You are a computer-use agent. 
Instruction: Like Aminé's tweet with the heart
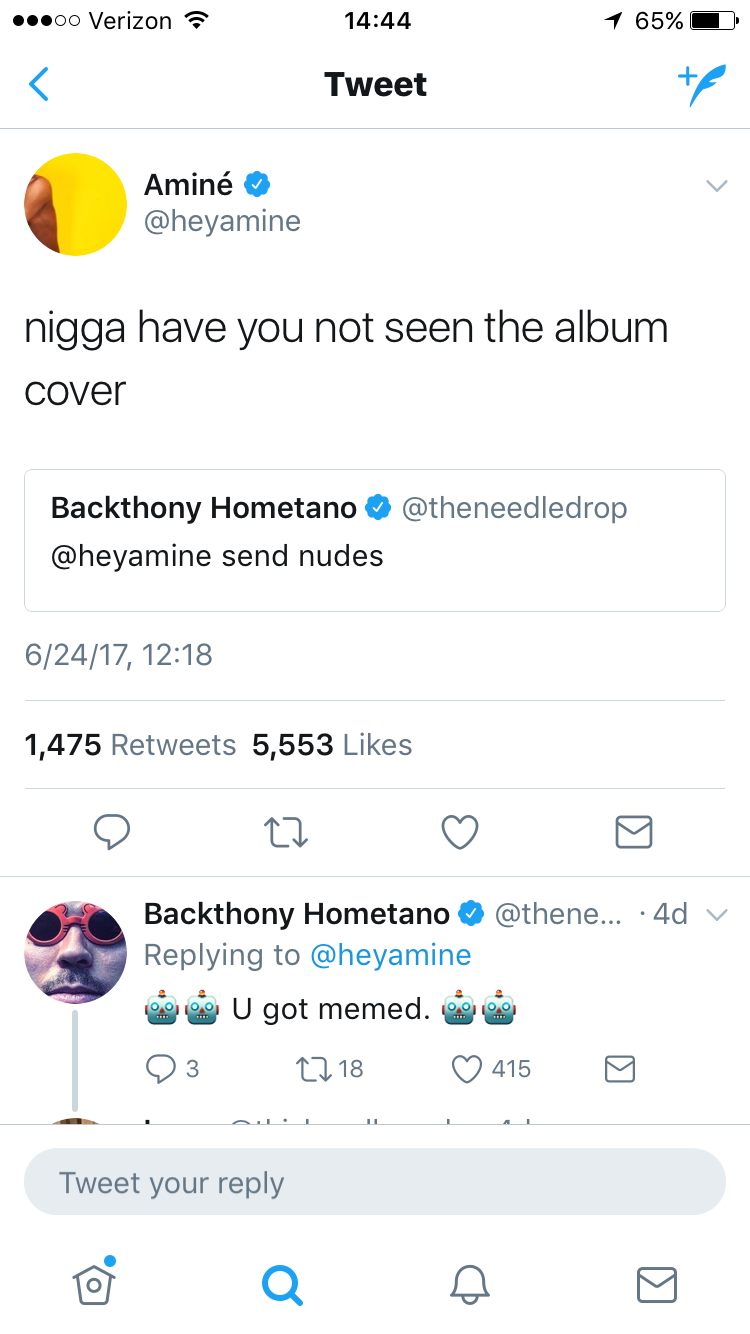coord(460,831)
